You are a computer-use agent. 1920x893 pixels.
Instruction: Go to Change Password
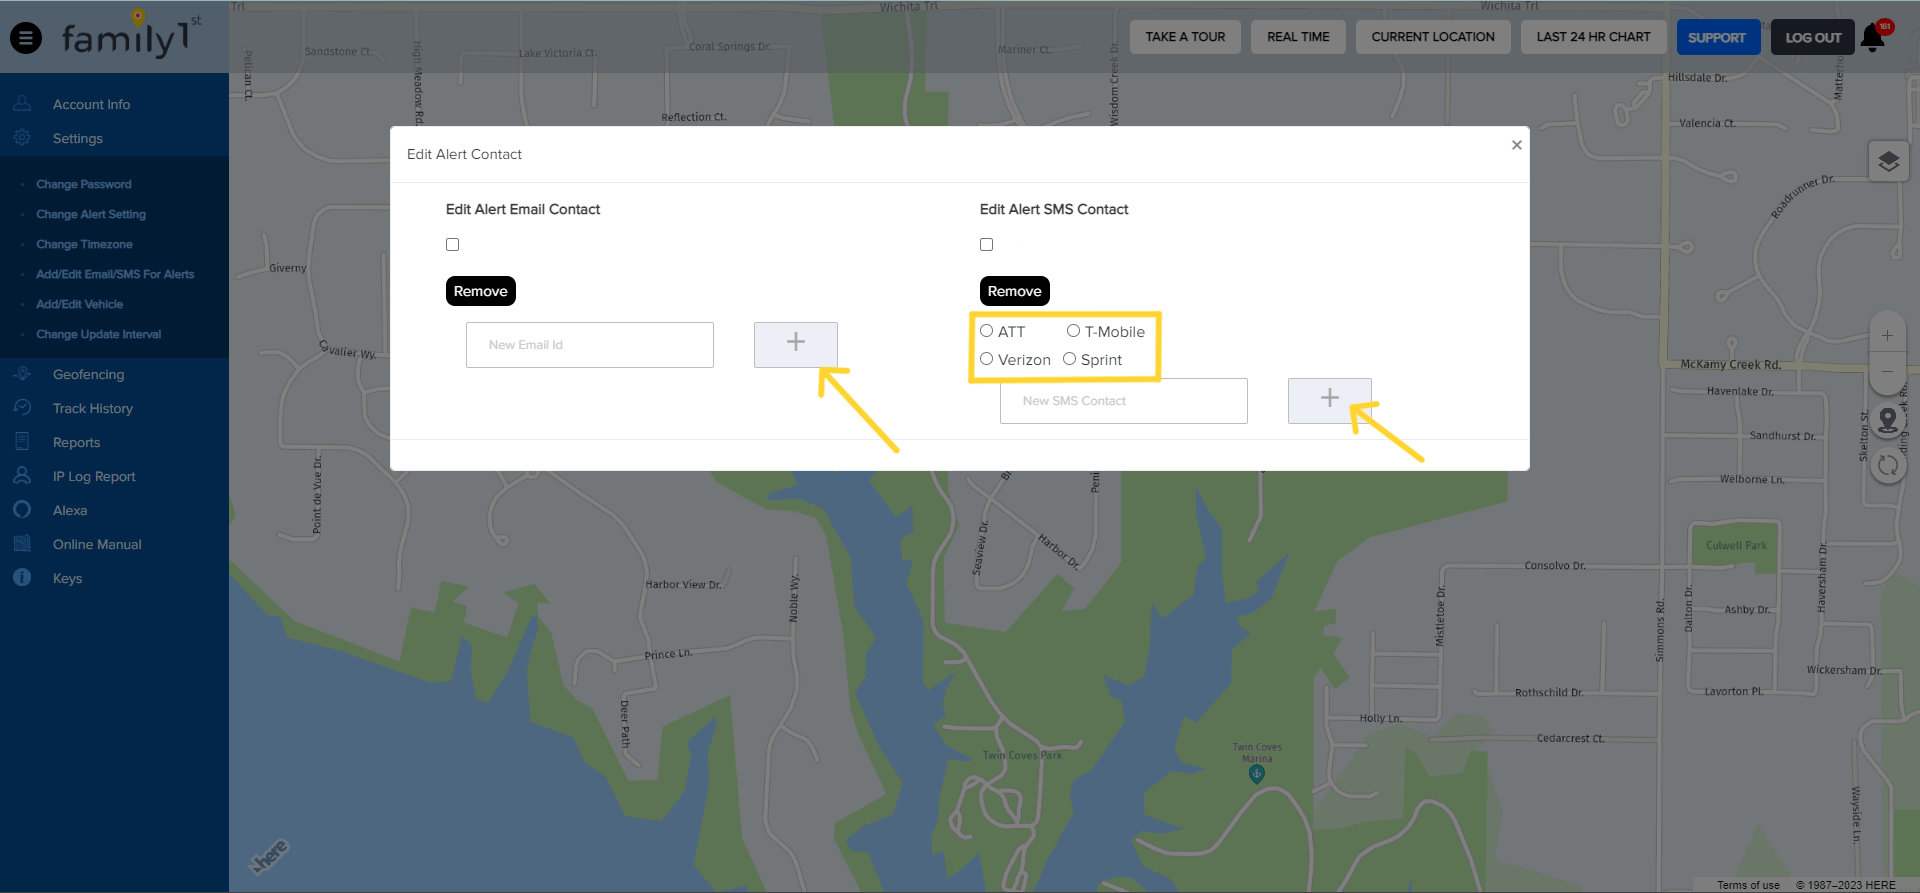coord(84,184)
